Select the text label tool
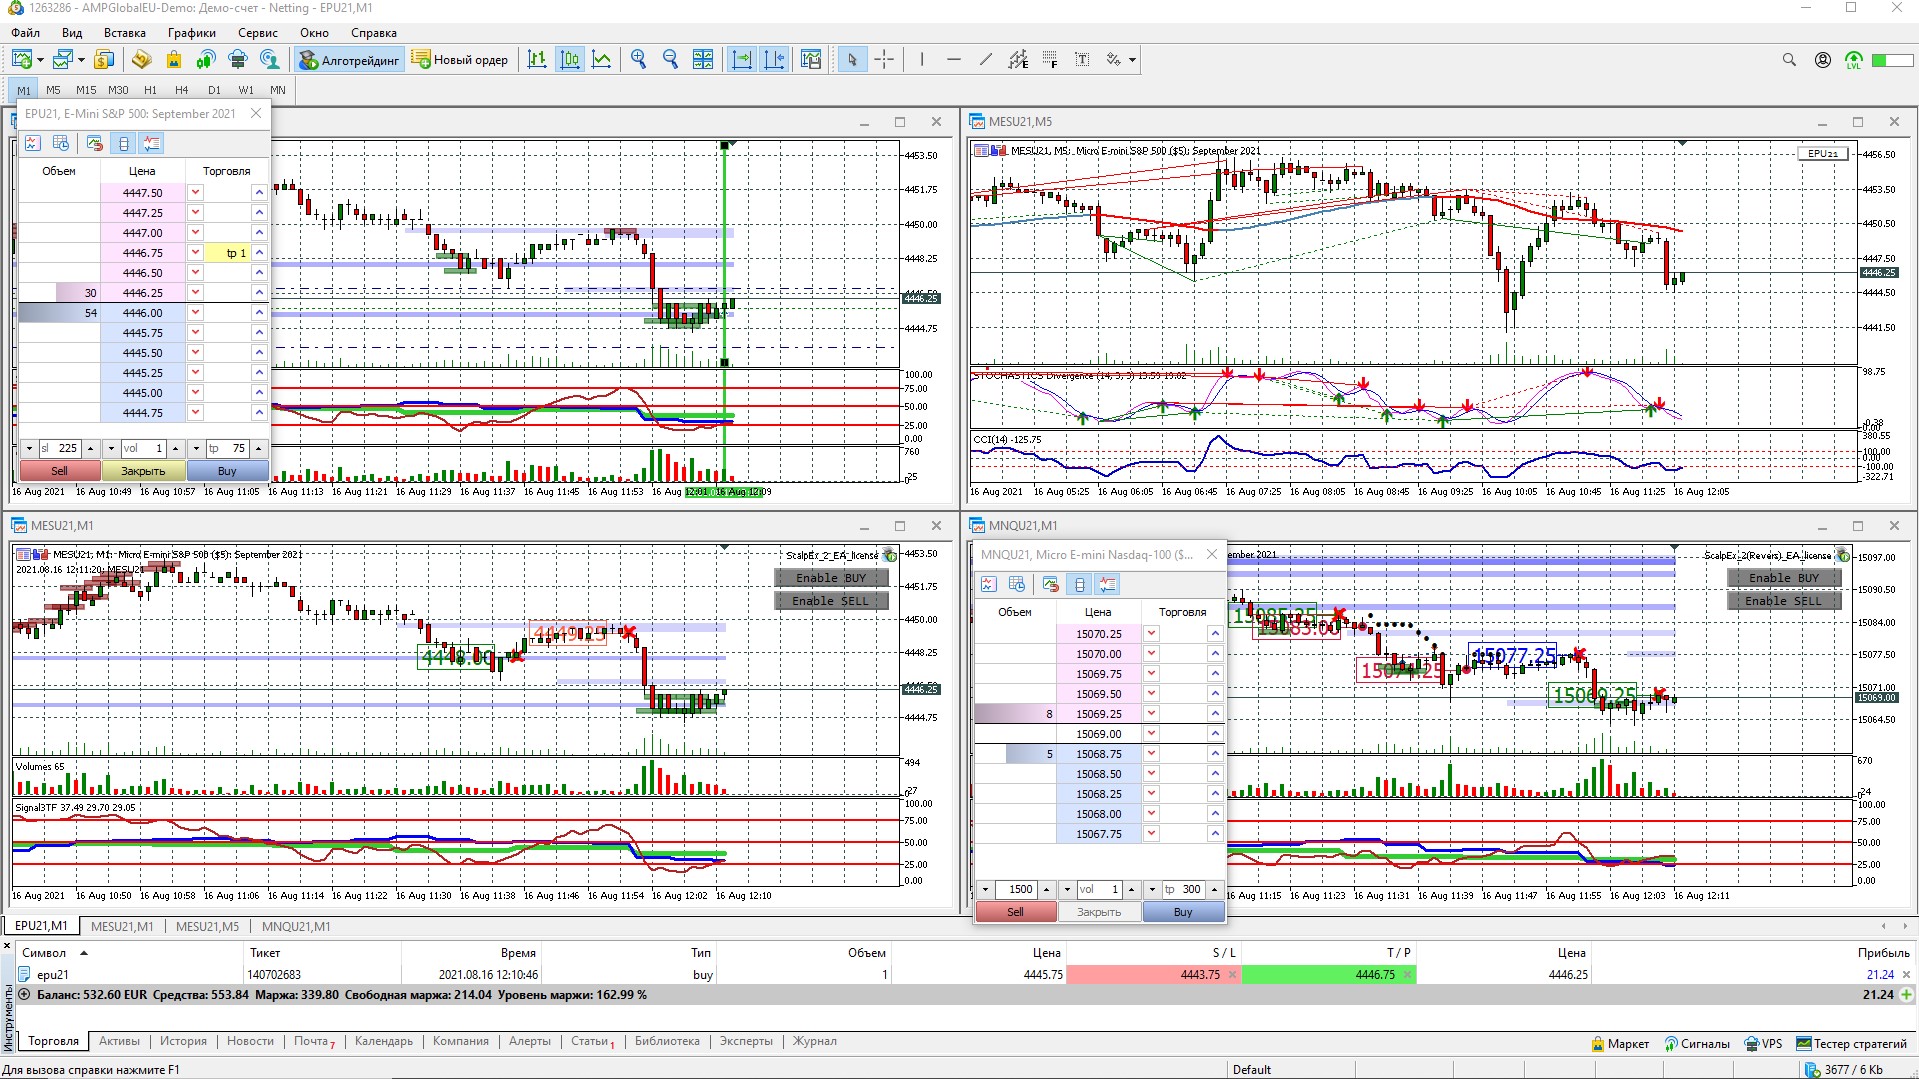1919x1079 pixels. 1082,60
